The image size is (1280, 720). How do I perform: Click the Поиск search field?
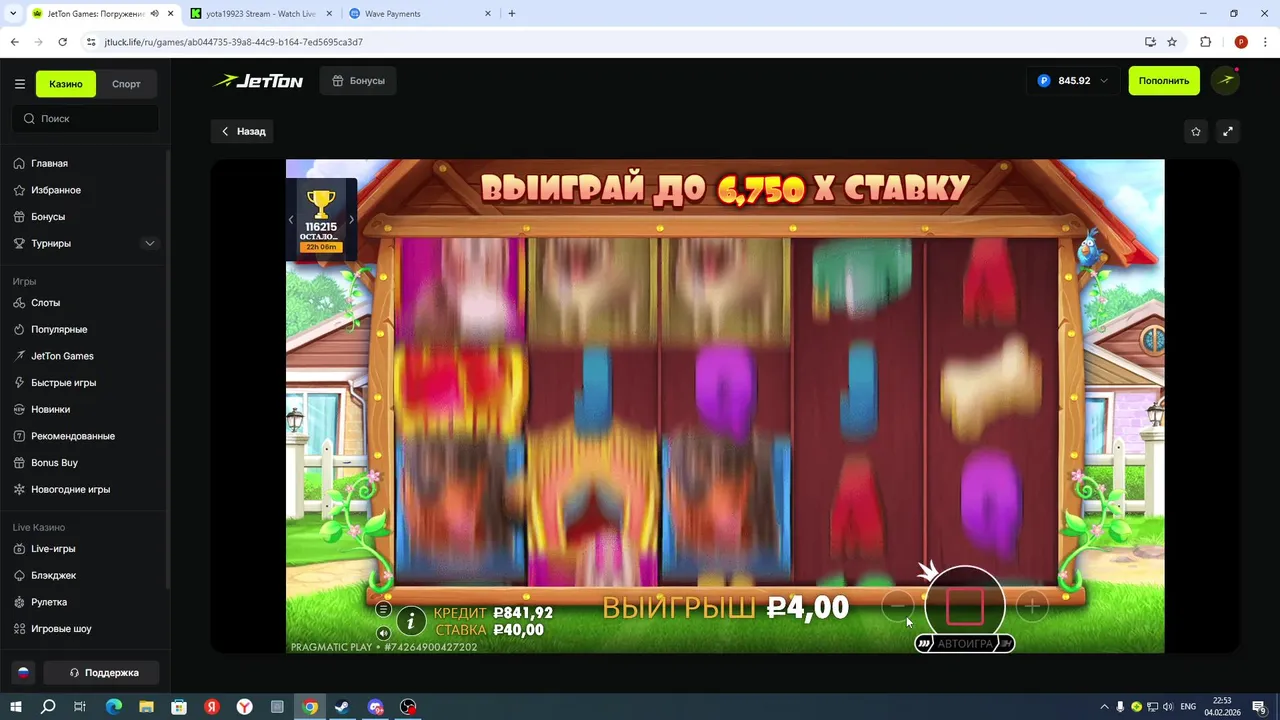[86, 118]
